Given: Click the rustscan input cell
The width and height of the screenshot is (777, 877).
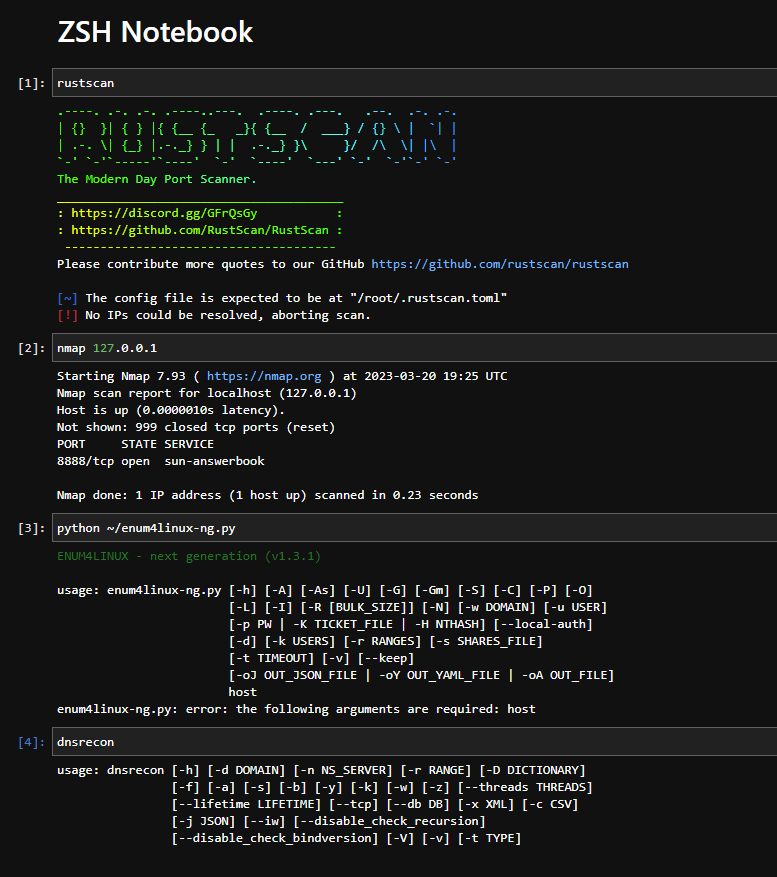Looking at the screenshot, I should tap(415, 83).
